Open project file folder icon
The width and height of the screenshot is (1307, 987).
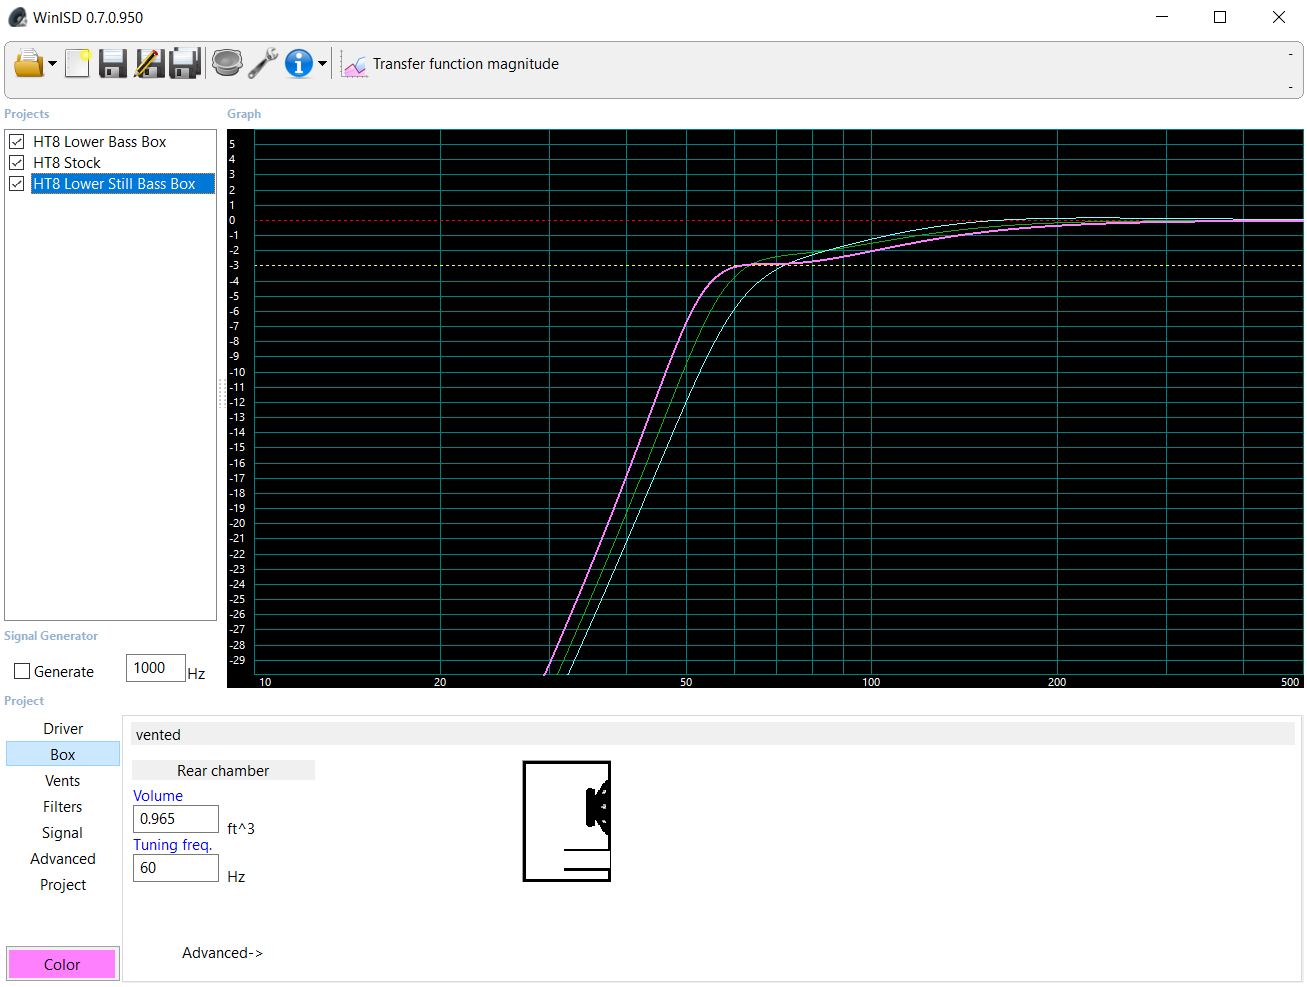click(x=28, y=64)
